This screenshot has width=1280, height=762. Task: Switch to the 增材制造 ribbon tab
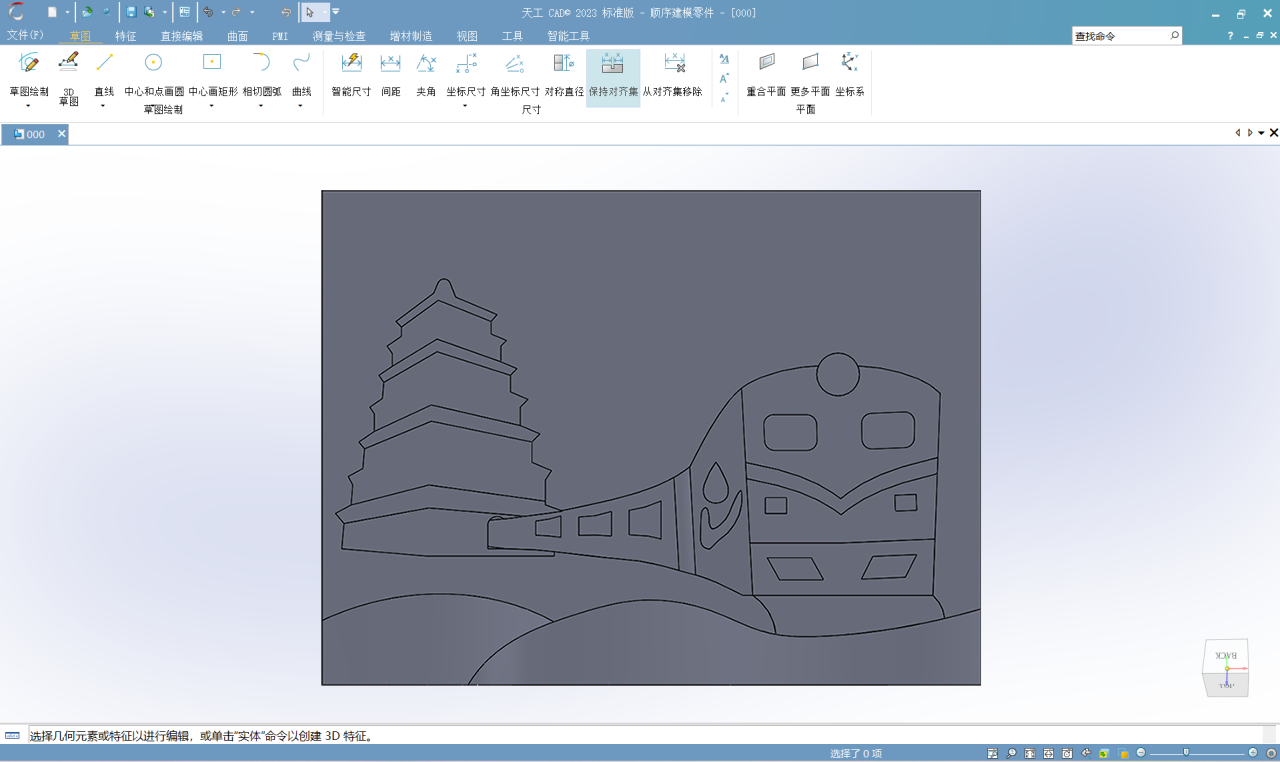(x=411, y=36)
